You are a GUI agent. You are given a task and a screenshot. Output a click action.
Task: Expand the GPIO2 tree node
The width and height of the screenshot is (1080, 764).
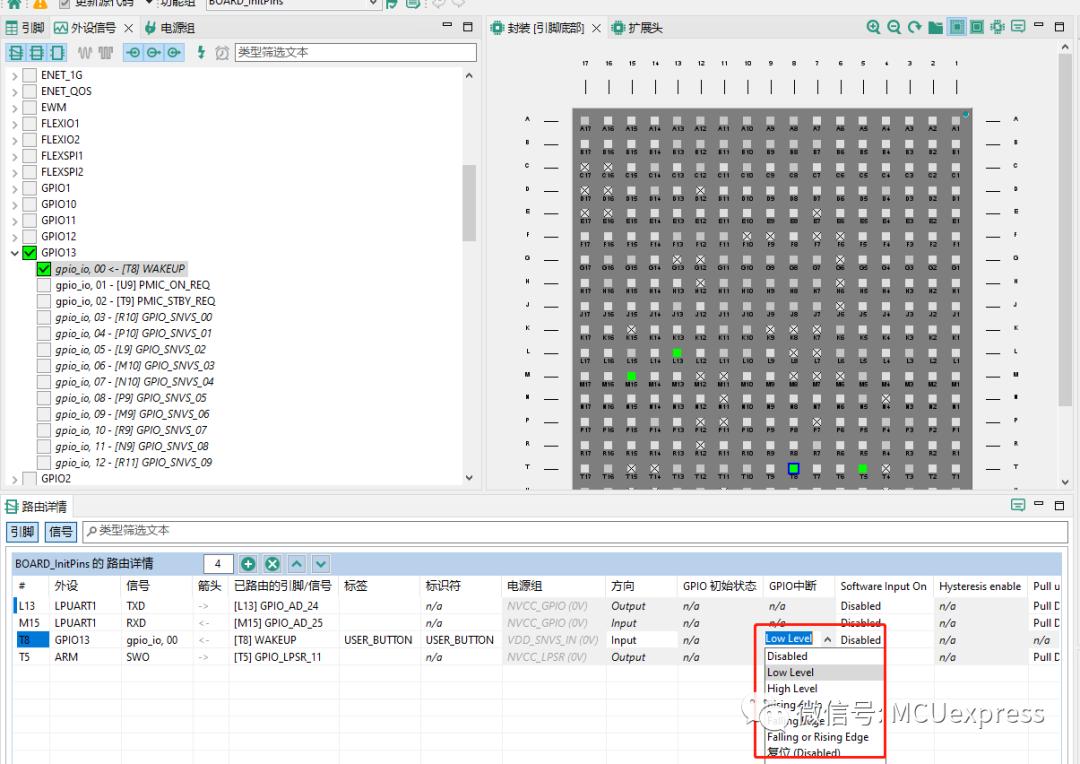point(14,479)
